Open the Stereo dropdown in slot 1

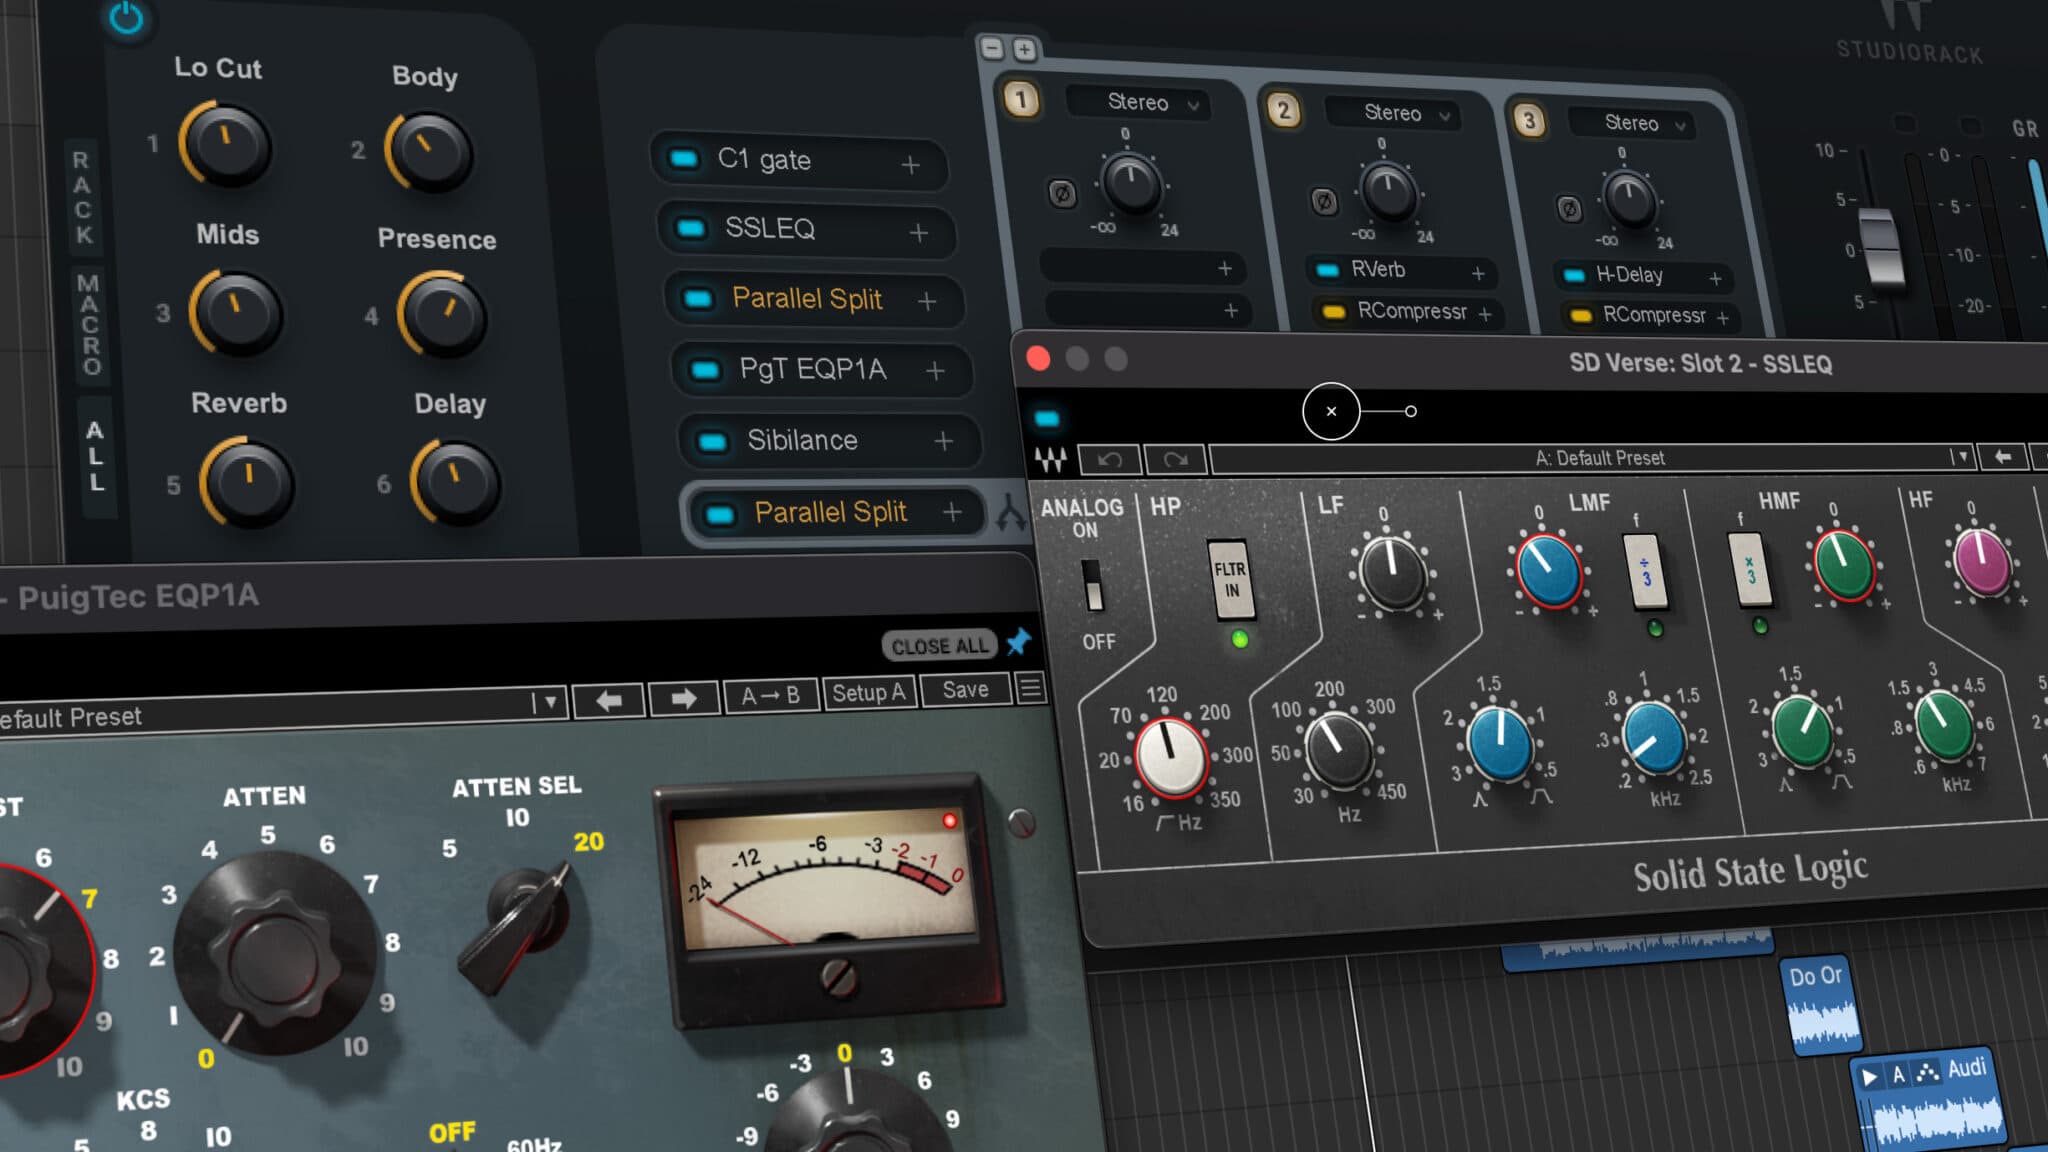[x=1139, y=103]
